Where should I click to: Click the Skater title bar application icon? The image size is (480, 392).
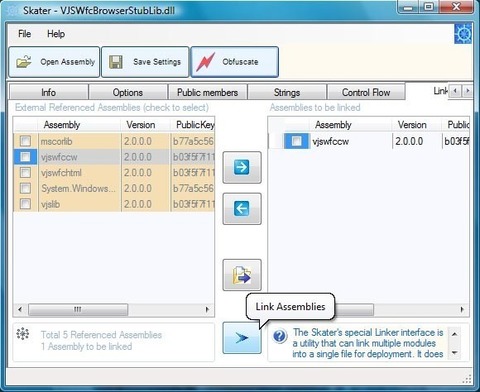click(x=12, y=11)
